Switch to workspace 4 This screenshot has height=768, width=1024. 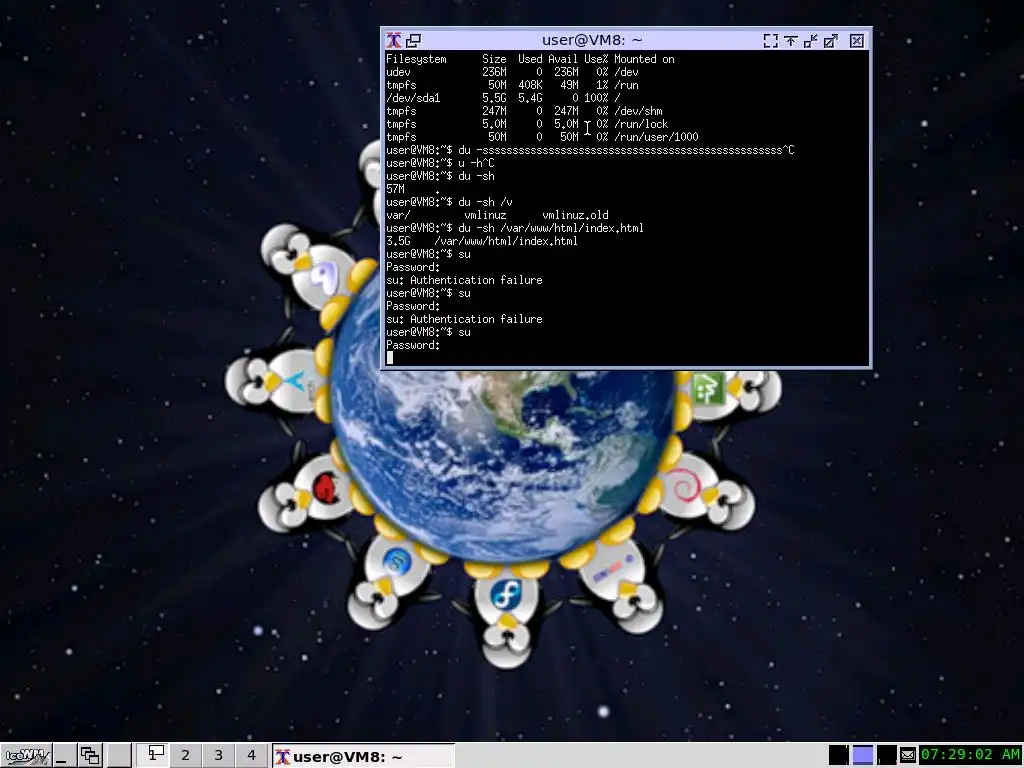tap(251, 755)
